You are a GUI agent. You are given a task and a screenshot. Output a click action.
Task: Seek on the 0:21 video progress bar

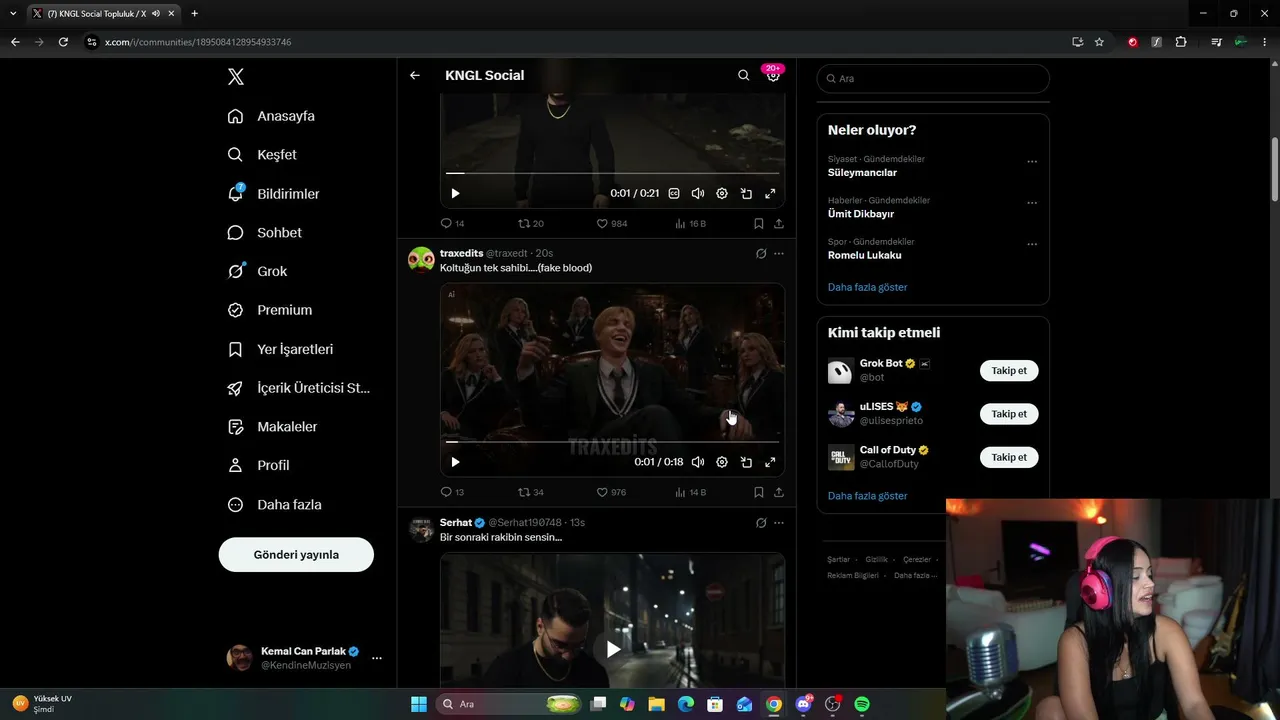click(612, 173)
